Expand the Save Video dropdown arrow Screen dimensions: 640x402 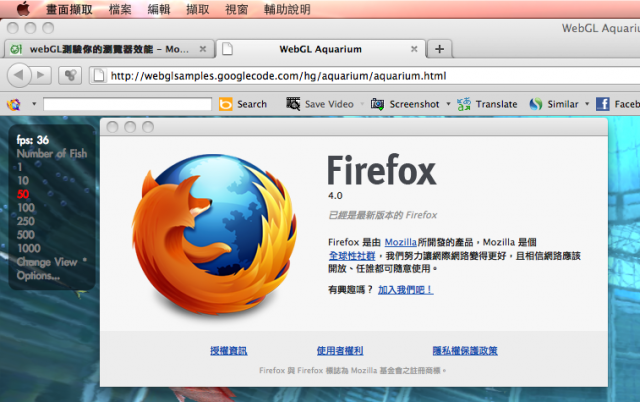pos(362,104)
